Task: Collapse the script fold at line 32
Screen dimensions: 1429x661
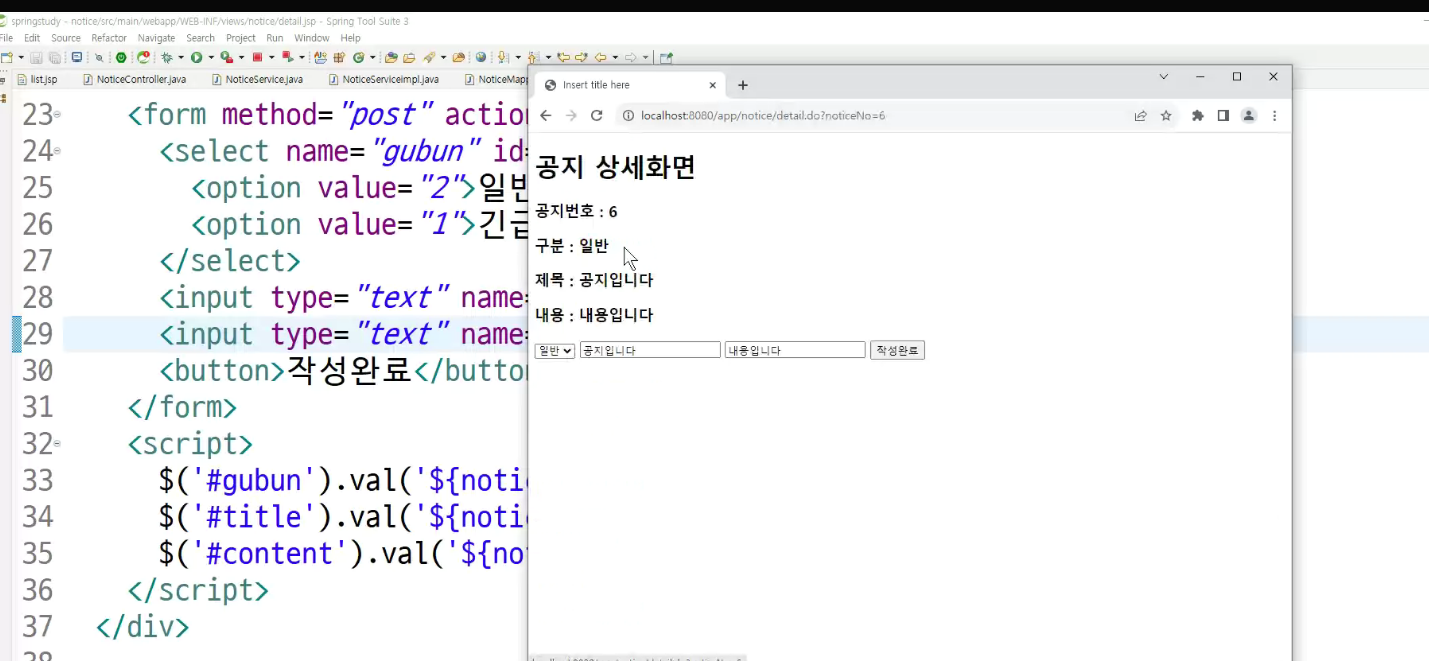Action: click(x=57, y=443)
